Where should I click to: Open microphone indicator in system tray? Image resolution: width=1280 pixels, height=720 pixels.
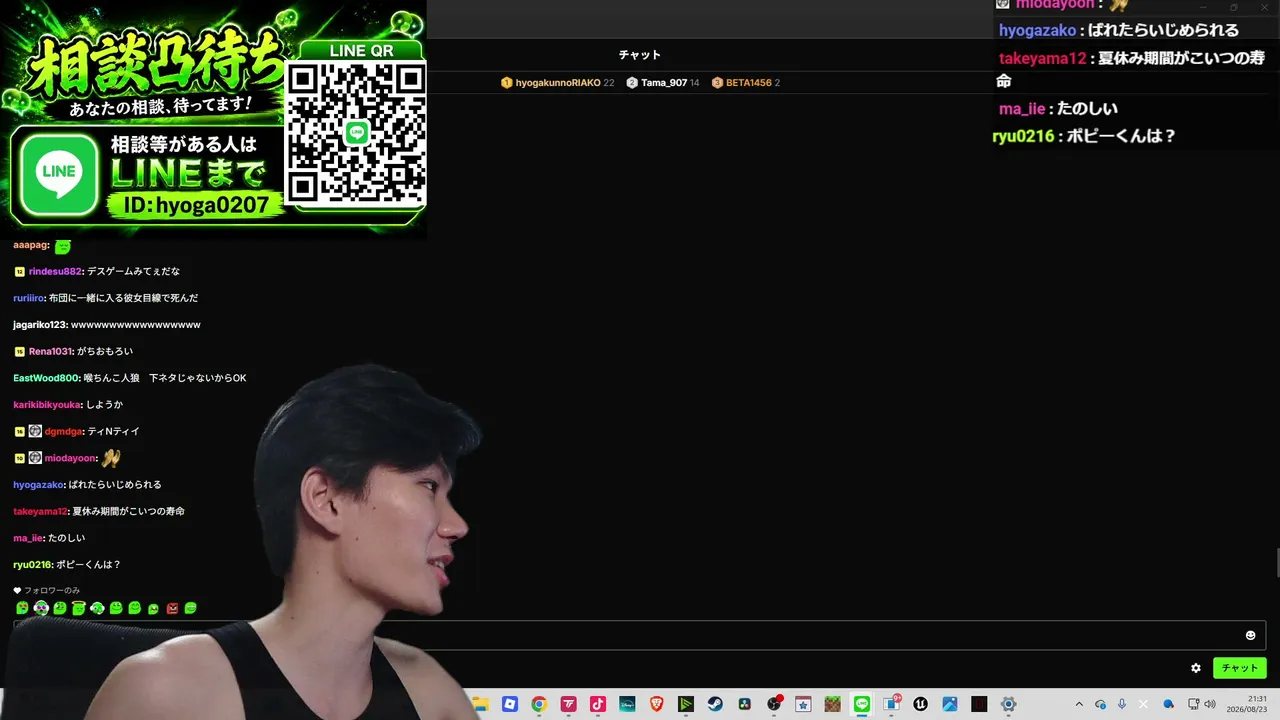click(1122, 704)
